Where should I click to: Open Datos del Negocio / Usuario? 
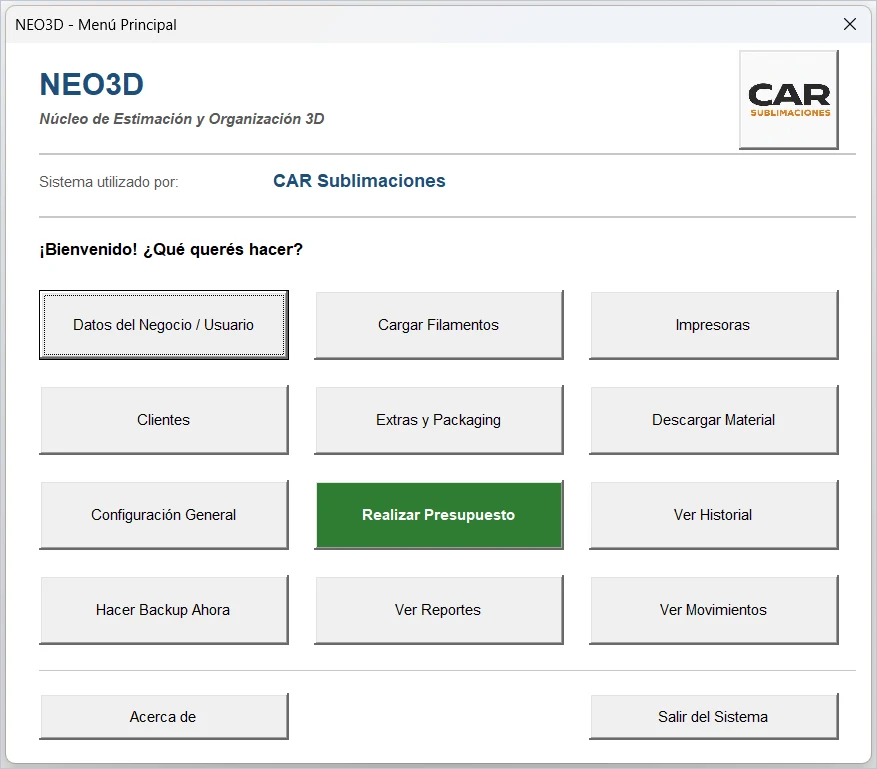pos(164,325)
